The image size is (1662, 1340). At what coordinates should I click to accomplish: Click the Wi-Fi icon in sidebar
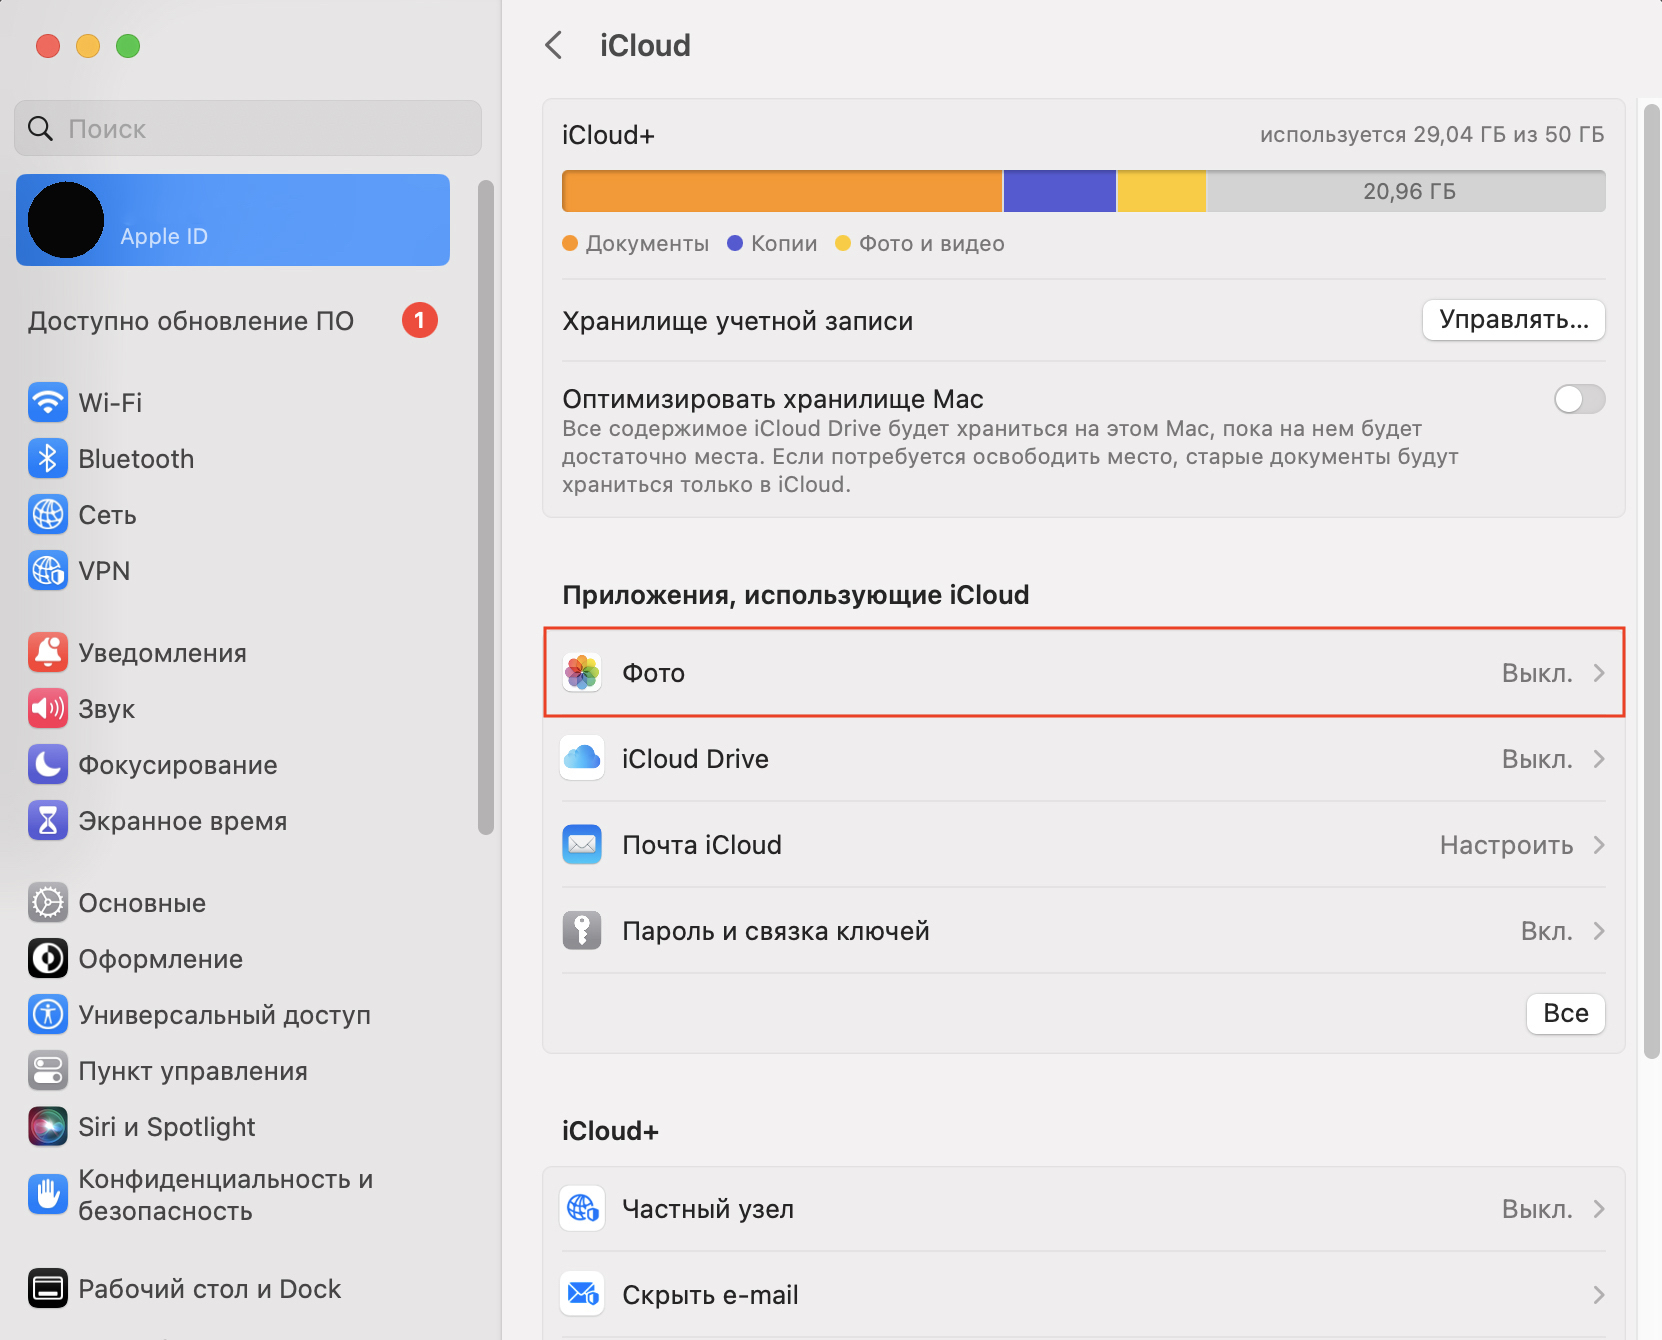(x=48, y=403)
